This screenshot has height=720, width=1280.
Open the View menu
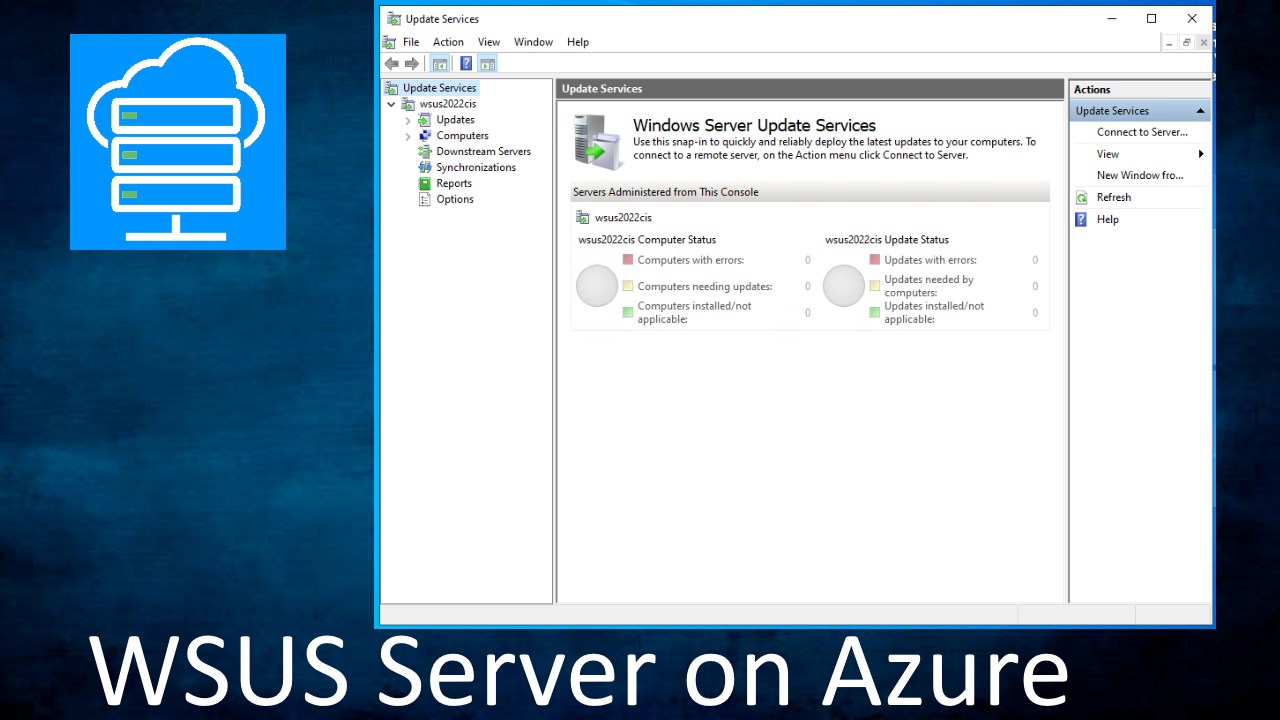[489, 42]
